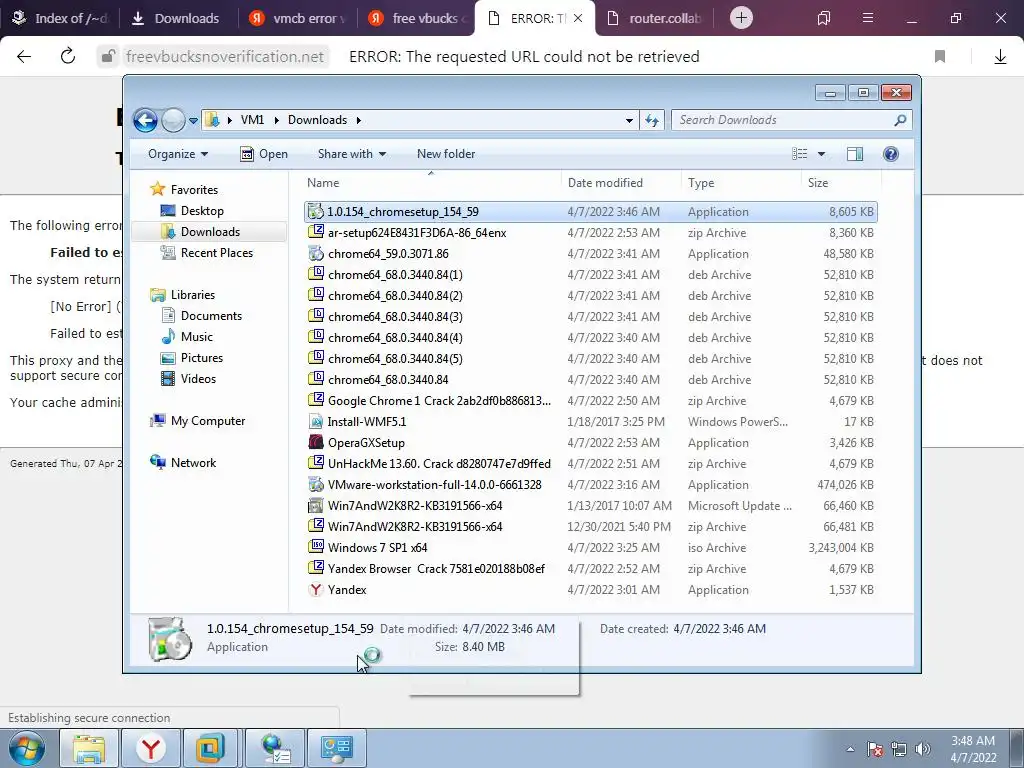Expand the address bar history dropdown

pyautogui.click(x=629, y=120)
